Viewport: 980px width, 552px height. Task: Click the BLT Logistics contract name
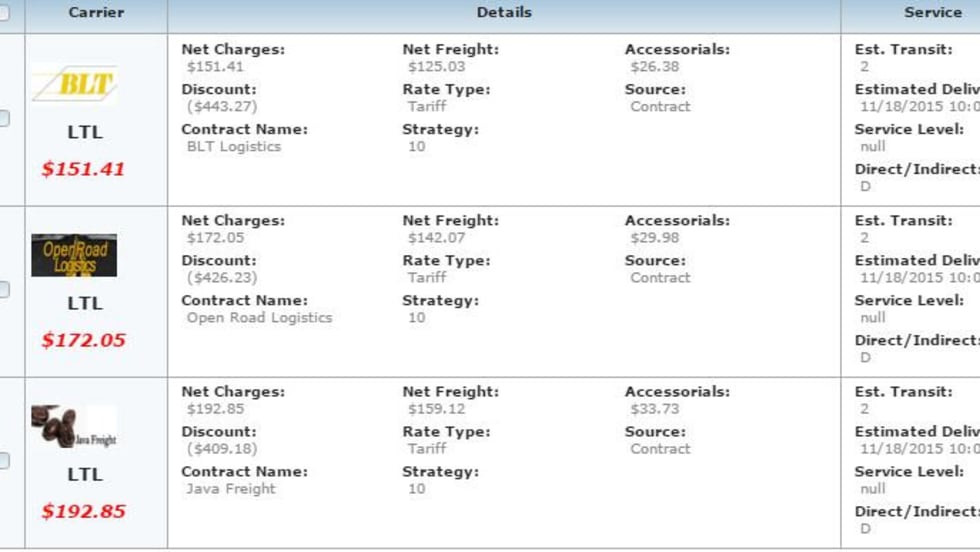click(x=234, y=147)
